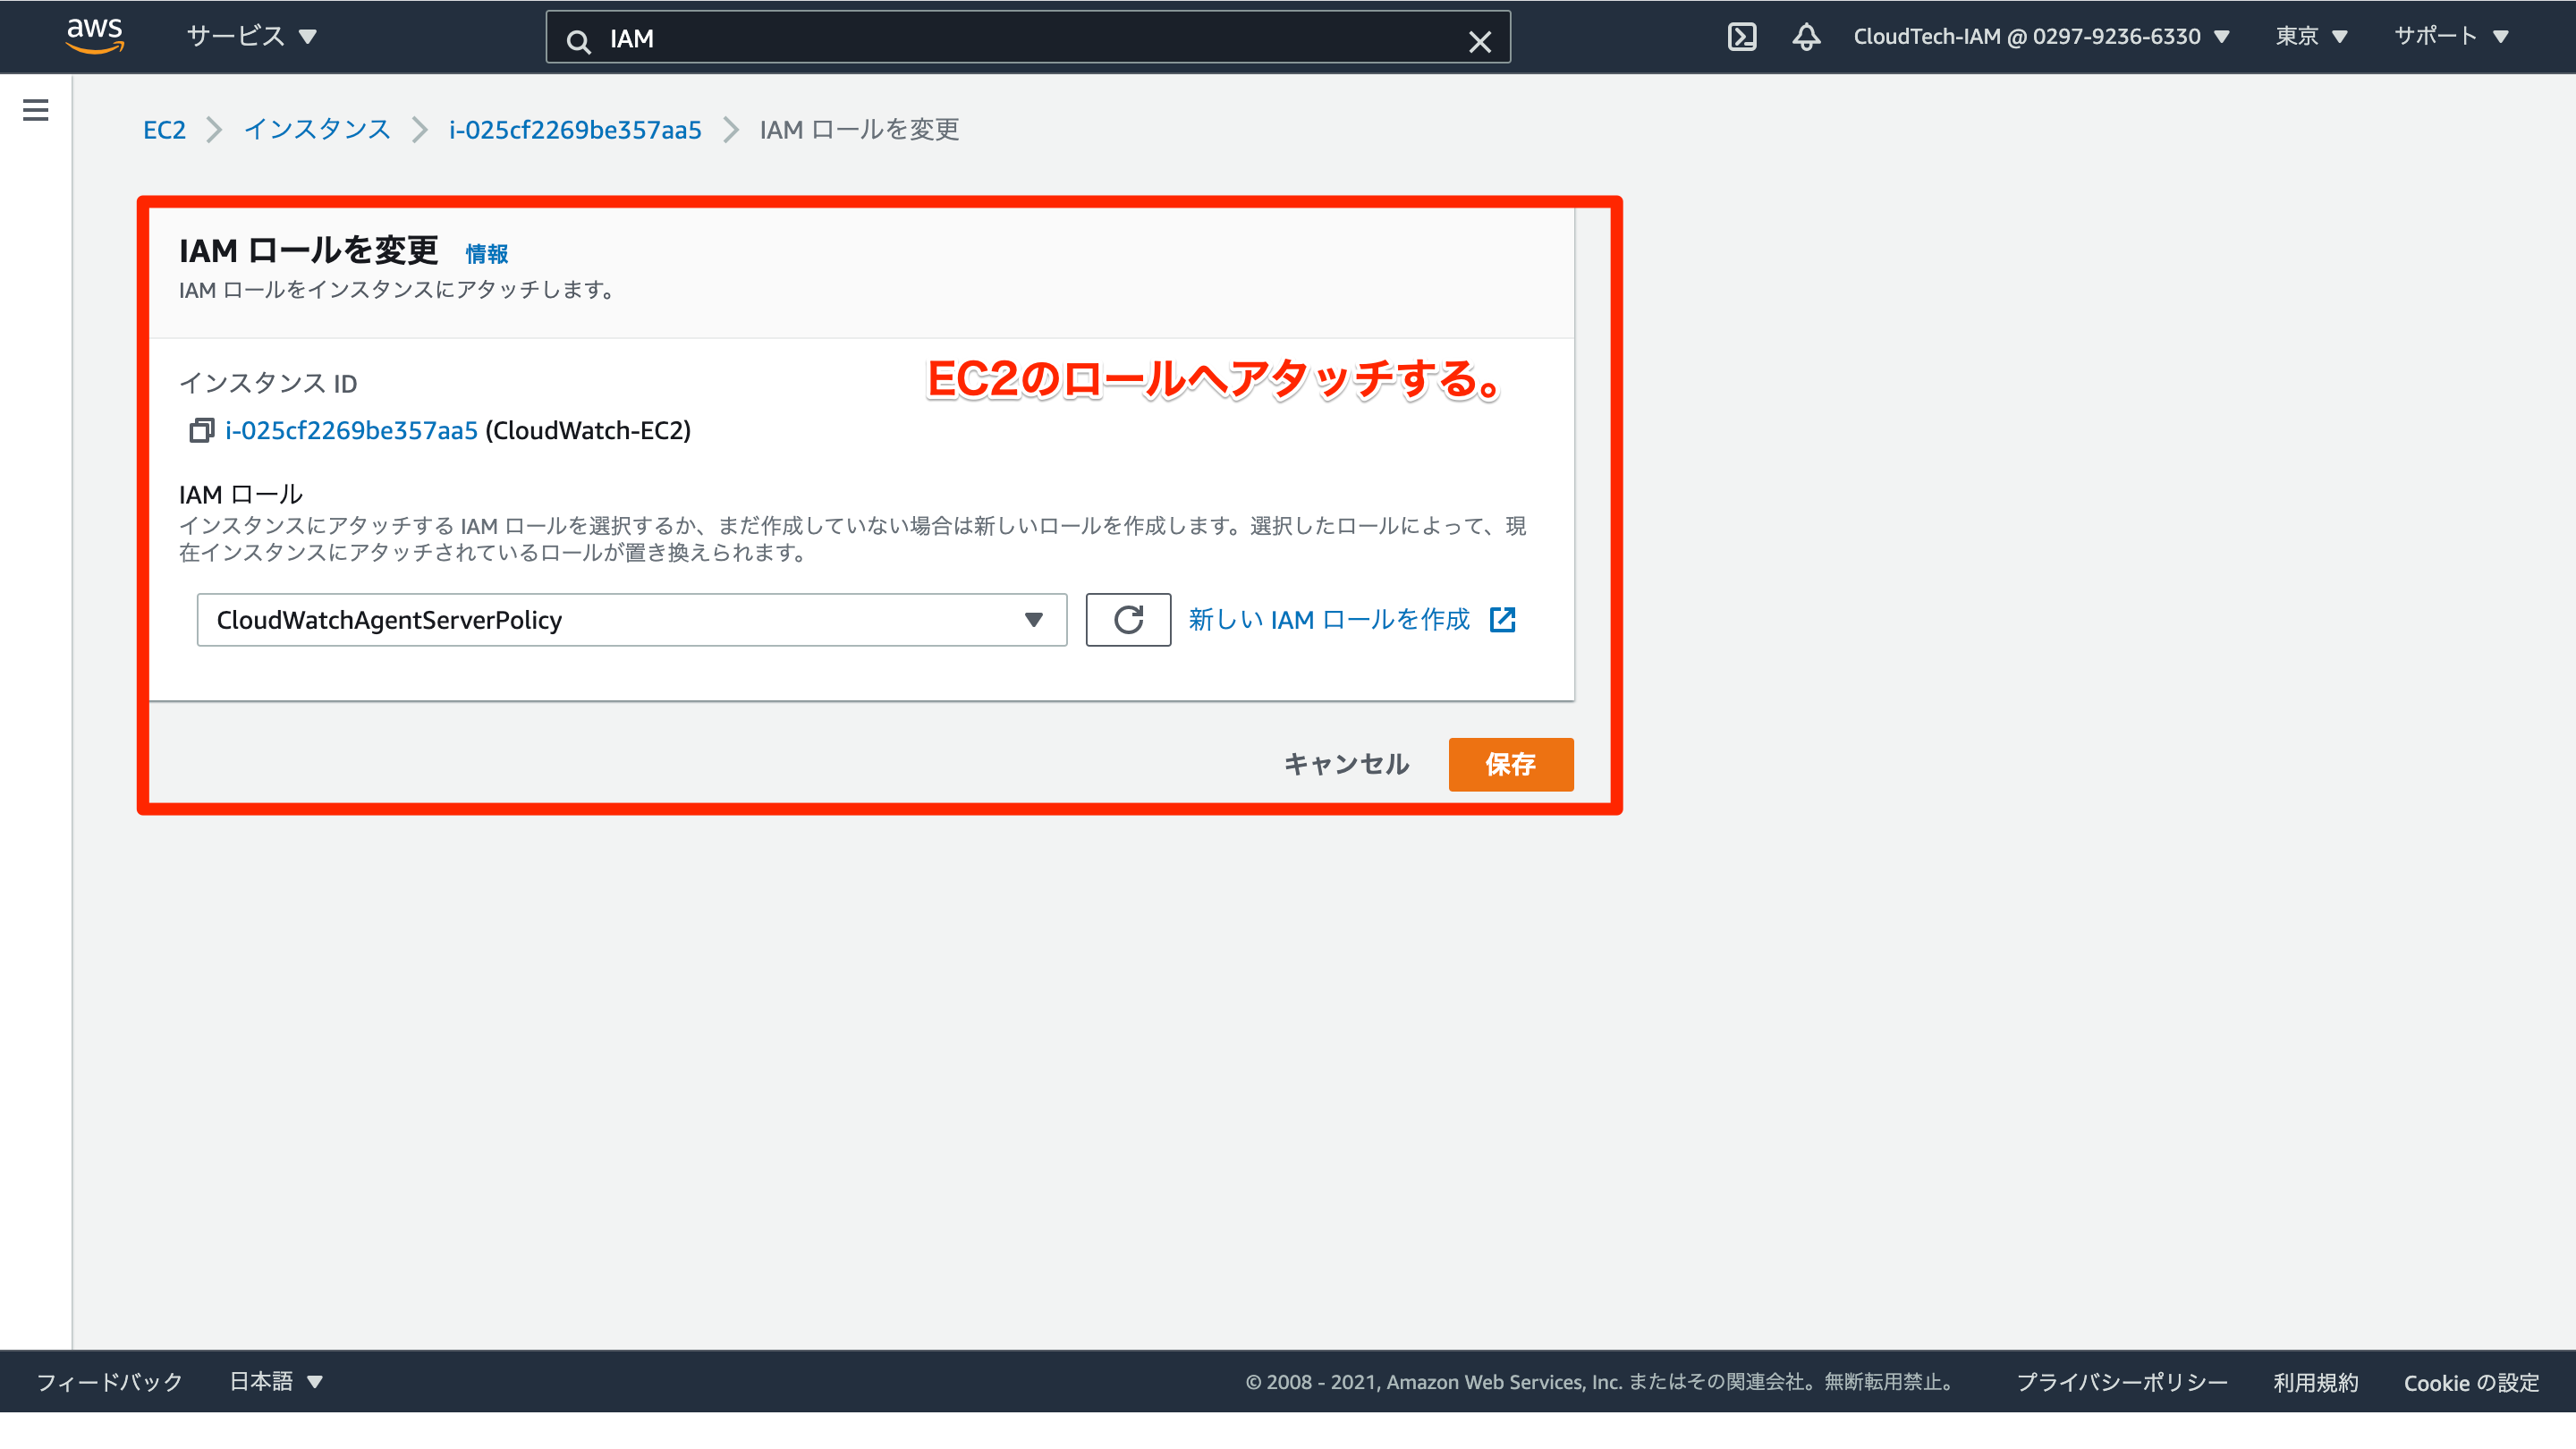2576x1449 pixels.
Task: Refresh the IAM role list
Action: click(x=1127, y=620)
